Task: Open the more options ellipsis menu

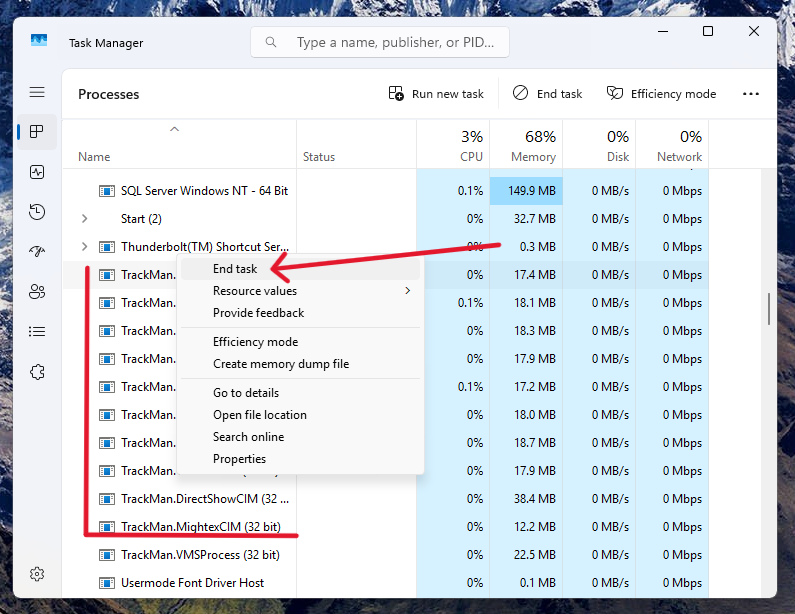Action: (751, 94)
